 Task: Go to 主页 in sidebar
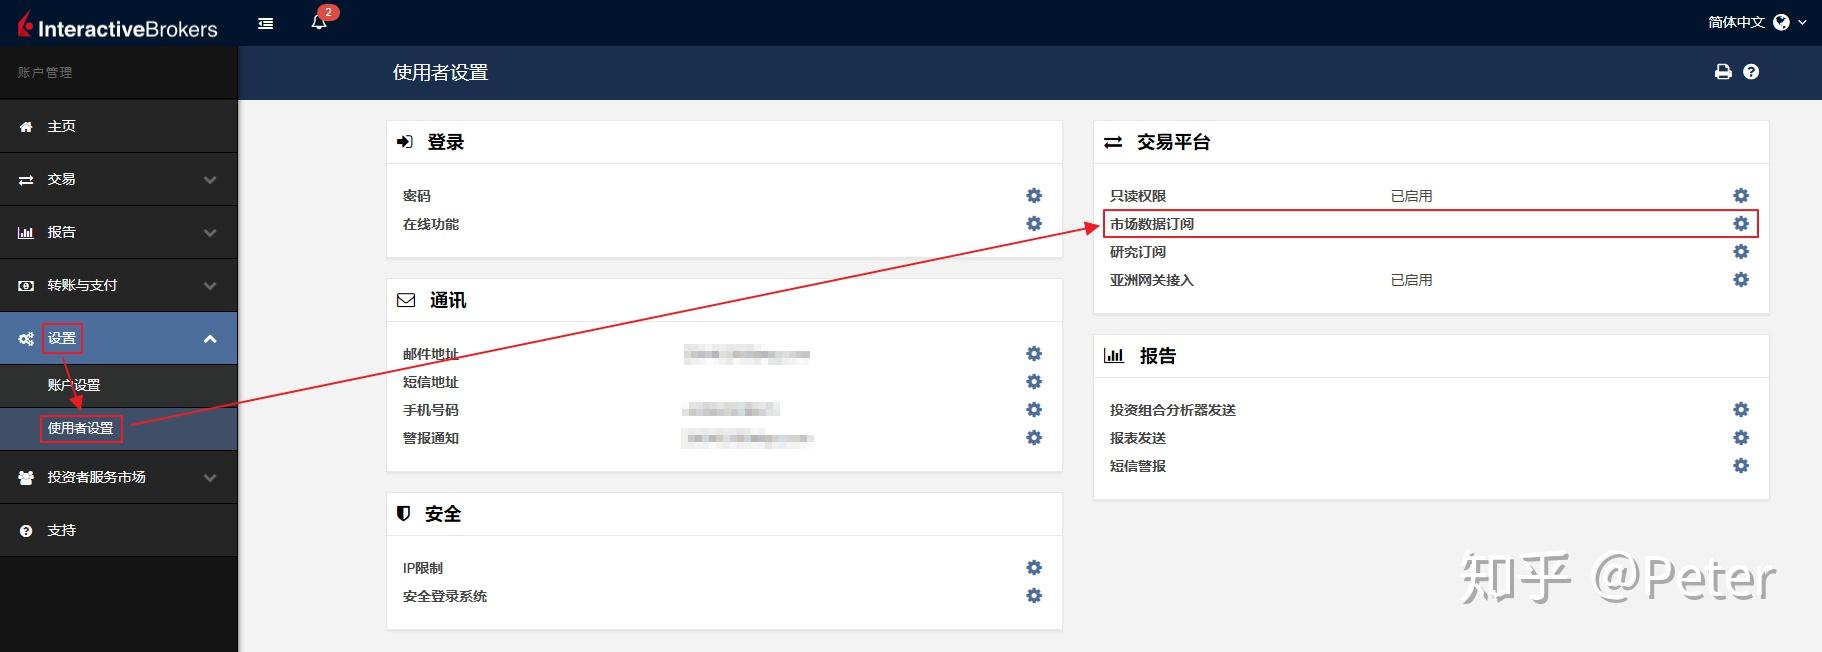point(119,126)
